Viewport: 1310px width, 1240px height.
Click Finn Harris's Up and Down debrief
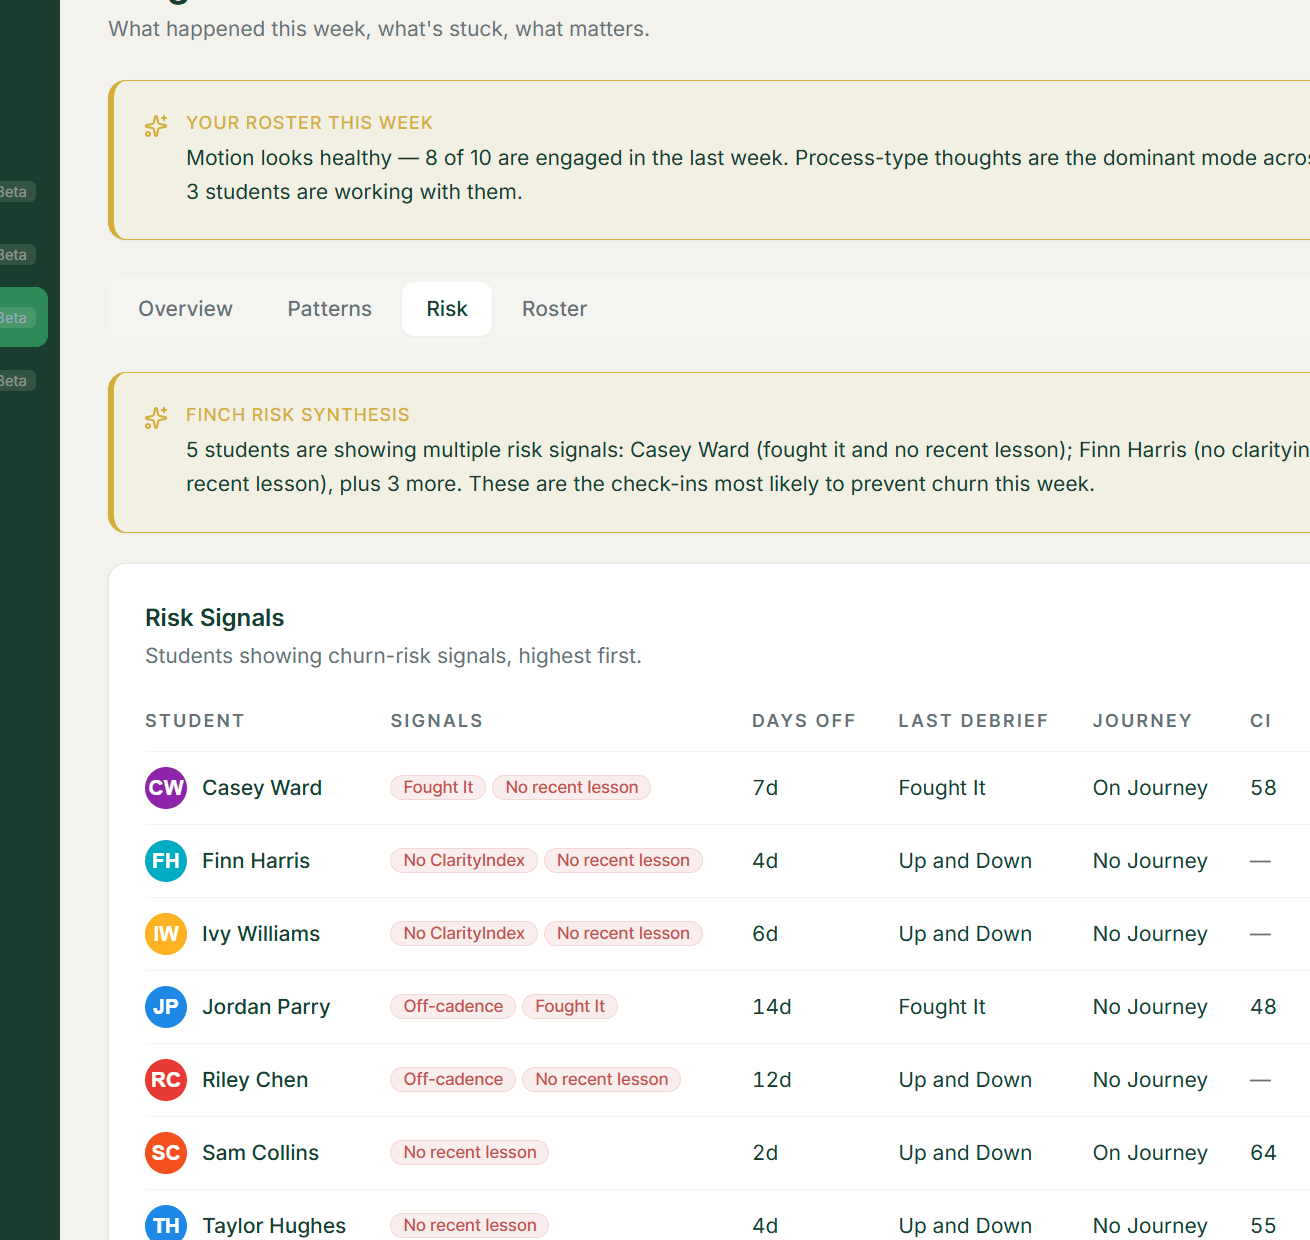tap(965, 861)
